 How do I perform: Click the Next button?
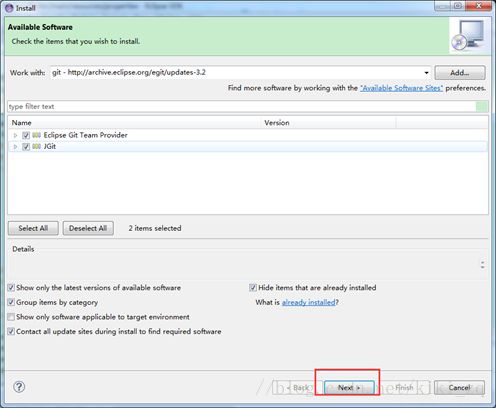(349, 388)
